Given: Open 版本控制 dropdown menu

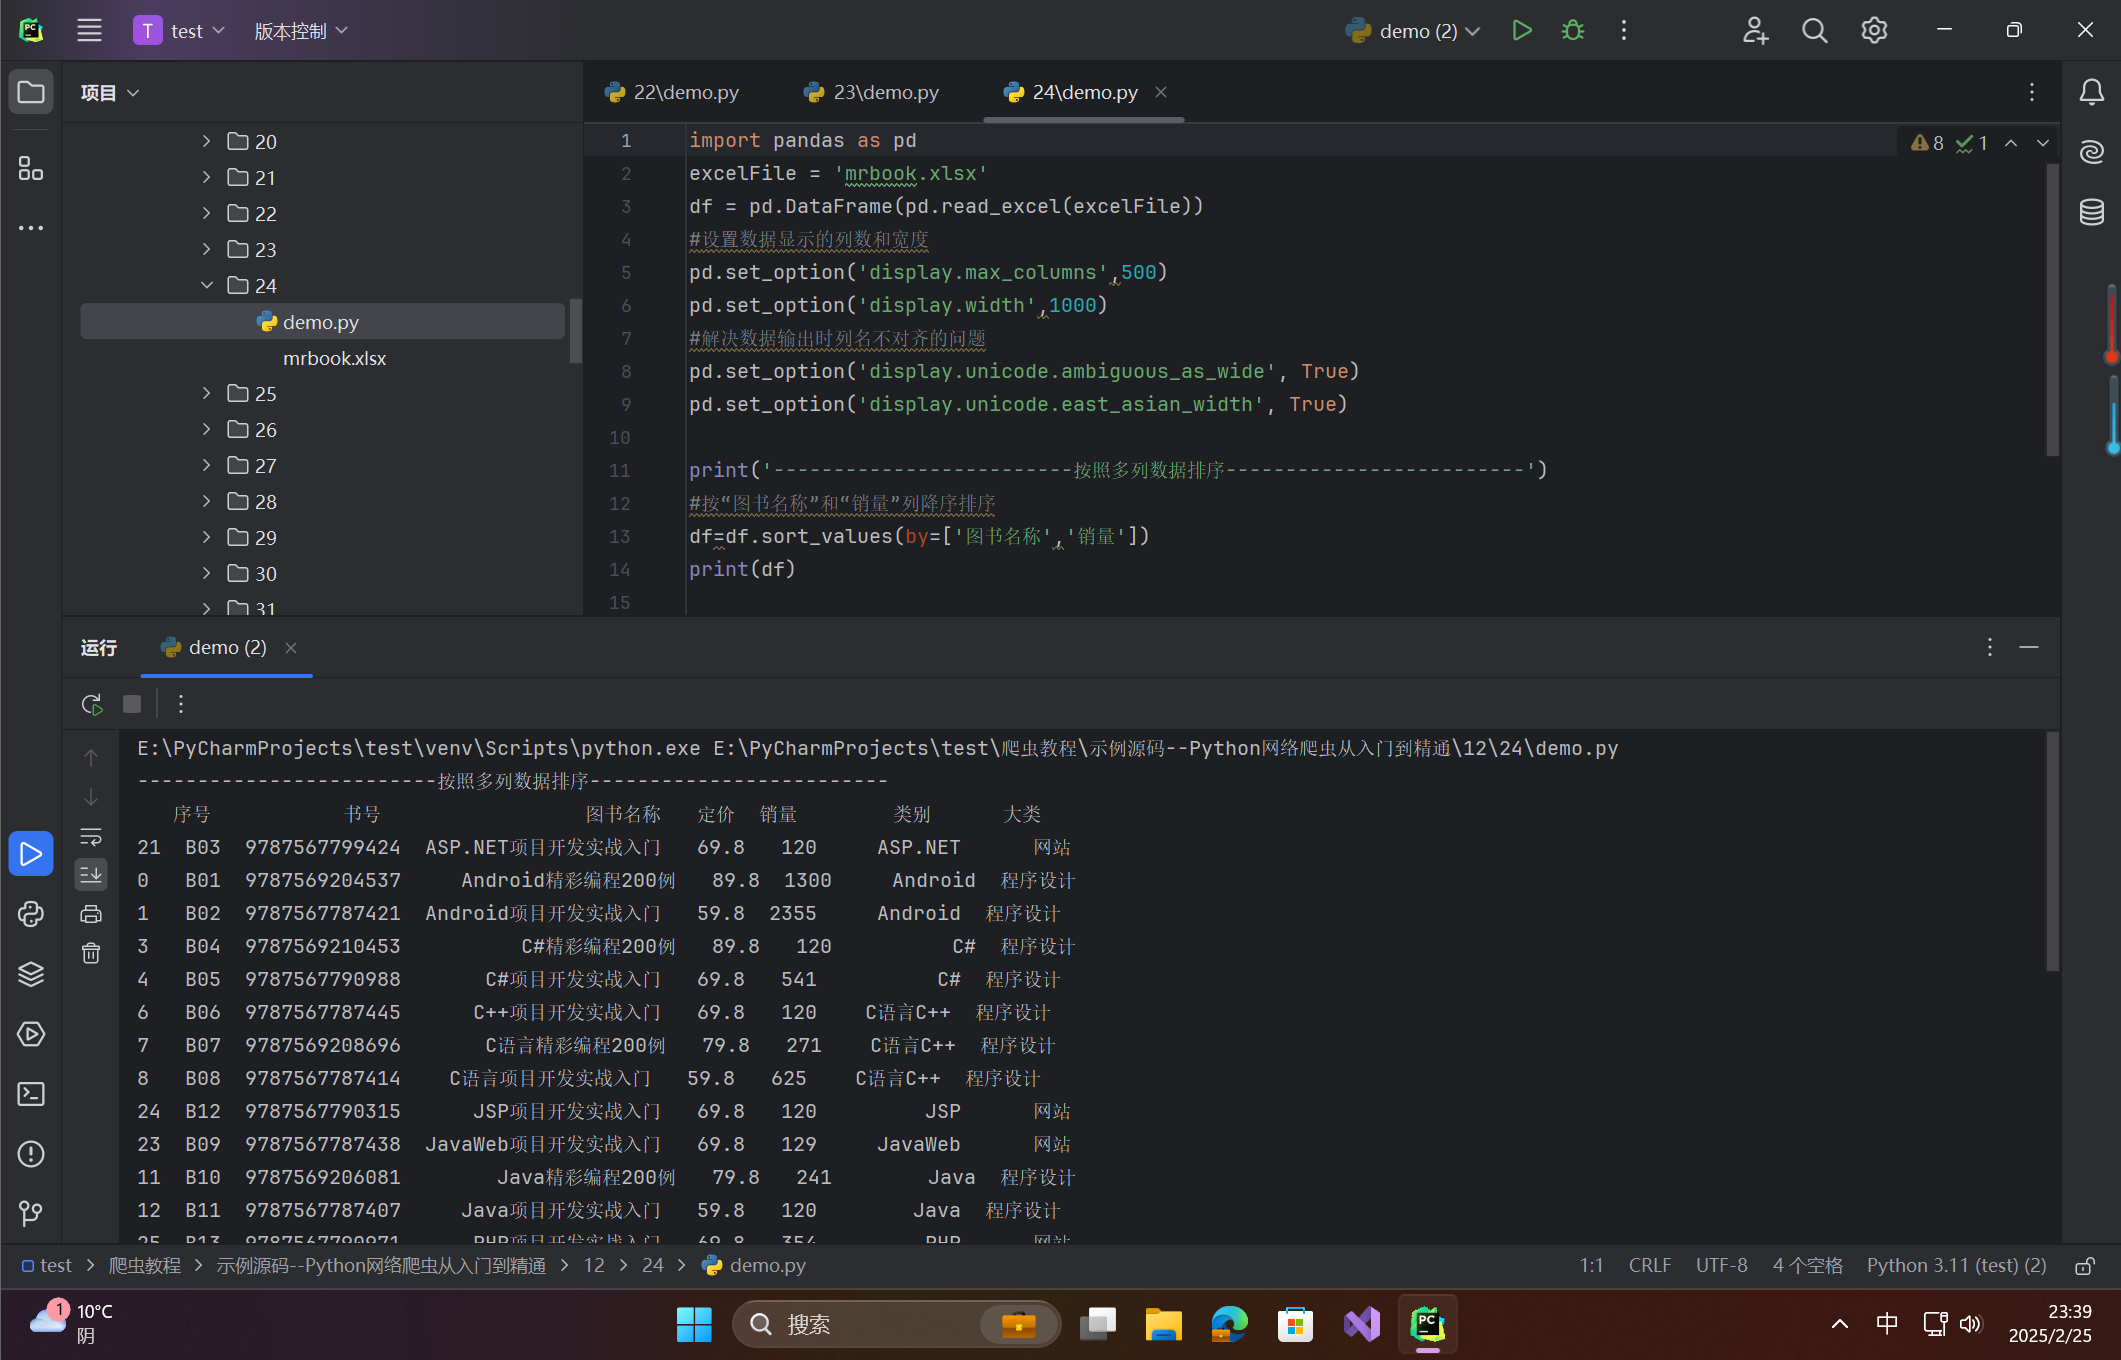Looking at the screenshot, I should 301,30.
